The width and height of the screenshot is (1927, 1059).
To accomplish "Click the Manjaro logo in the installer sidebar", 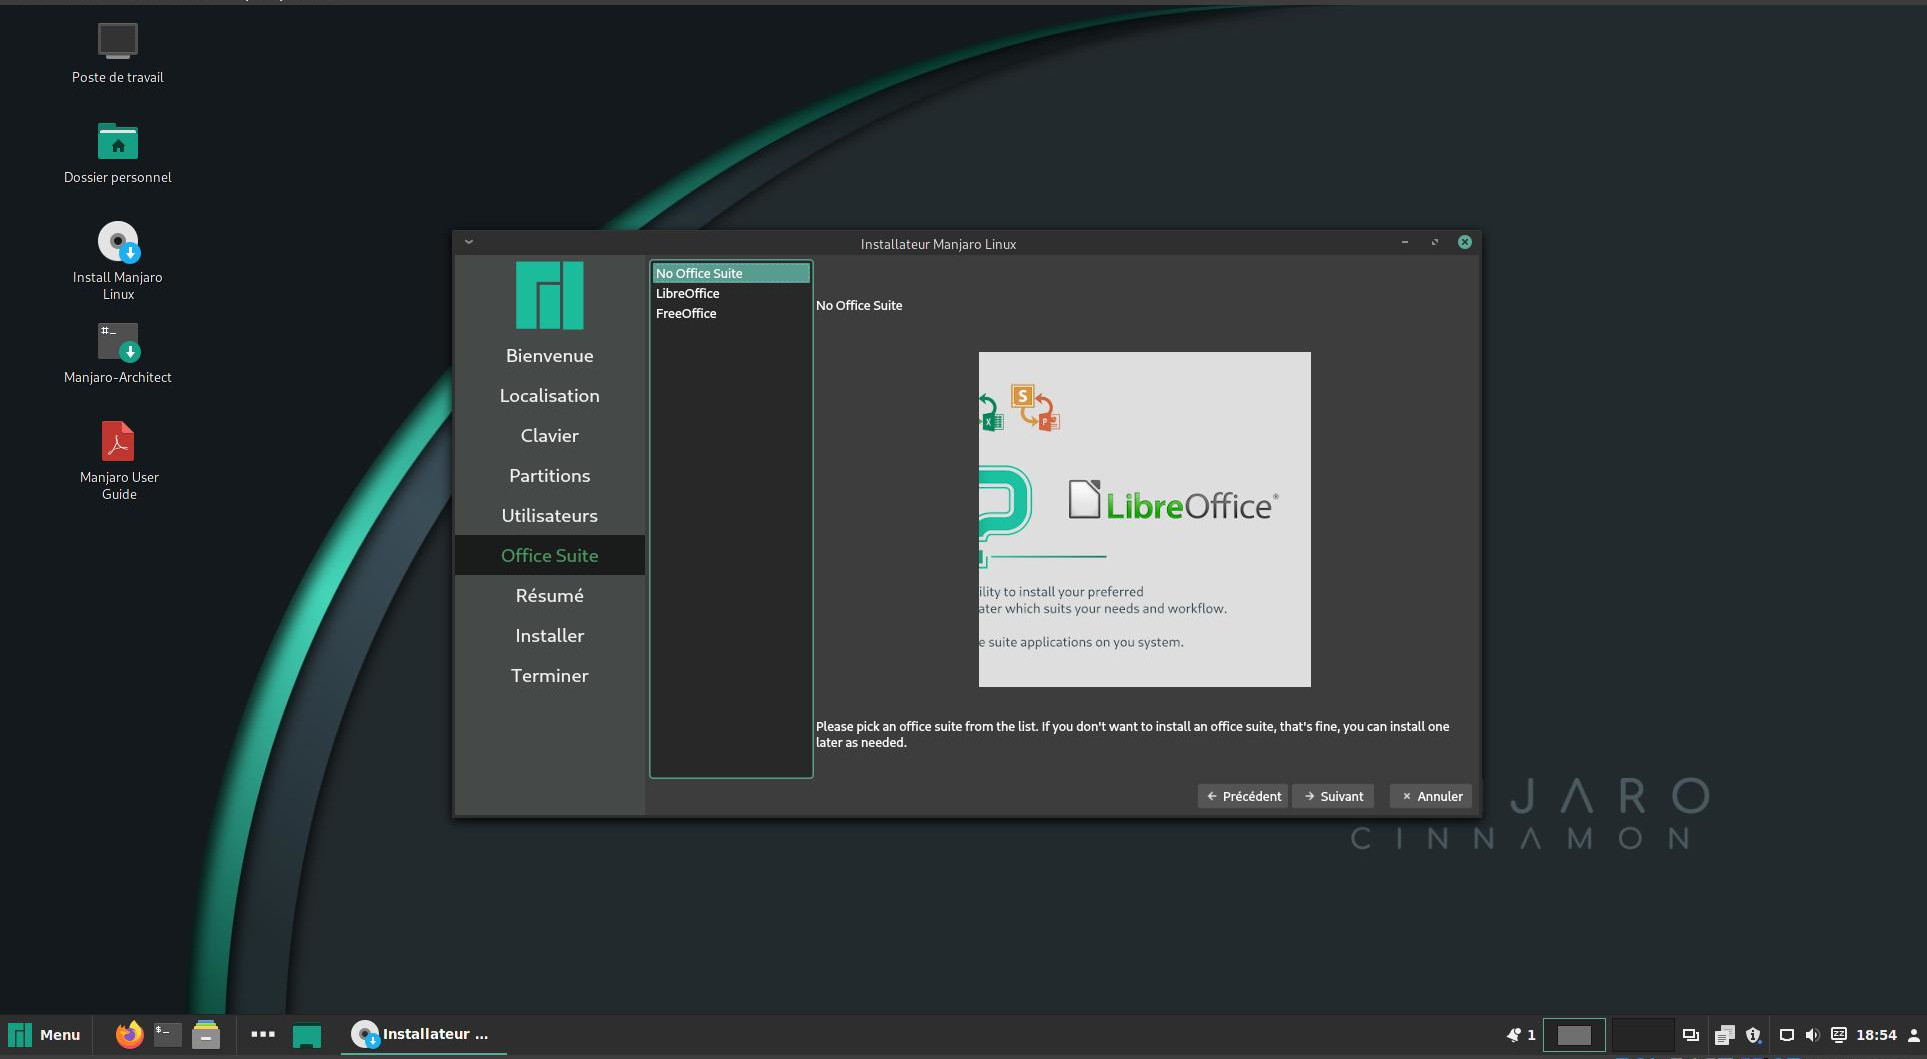I will tap(550, 295).
